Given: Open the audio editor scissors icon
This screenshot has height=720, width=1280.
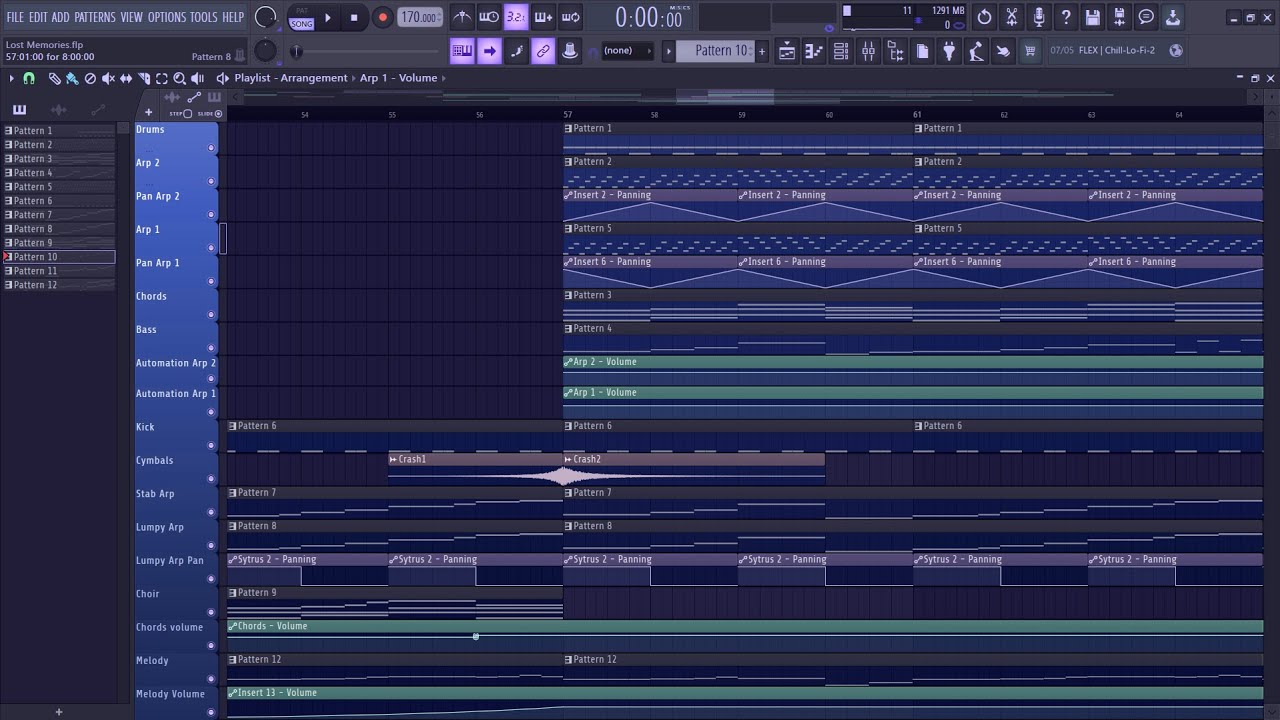Looking at the screenshot, I should (x=1011, y=17).
